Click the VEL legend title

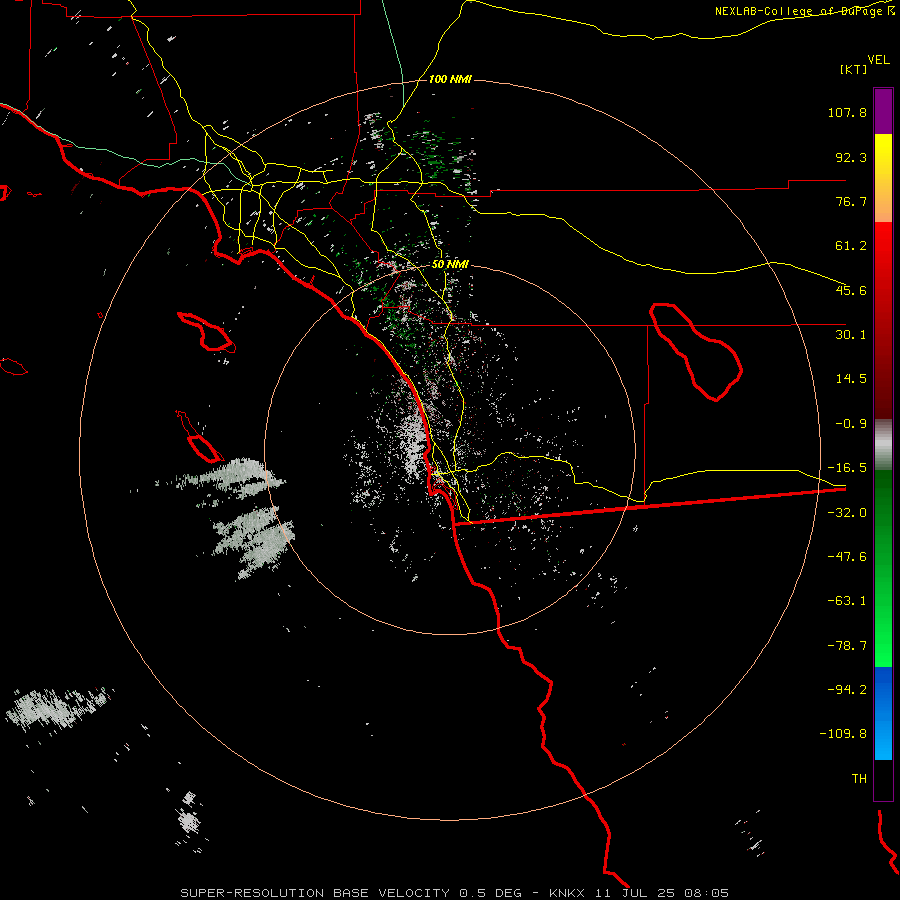click(878, 60)
